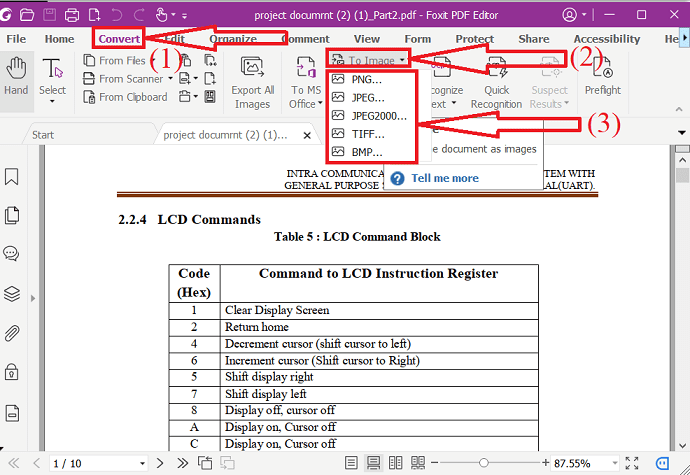Open the Layers side panel
The width and height of the screenshot is (690, 475).
[x=11, y=293]
